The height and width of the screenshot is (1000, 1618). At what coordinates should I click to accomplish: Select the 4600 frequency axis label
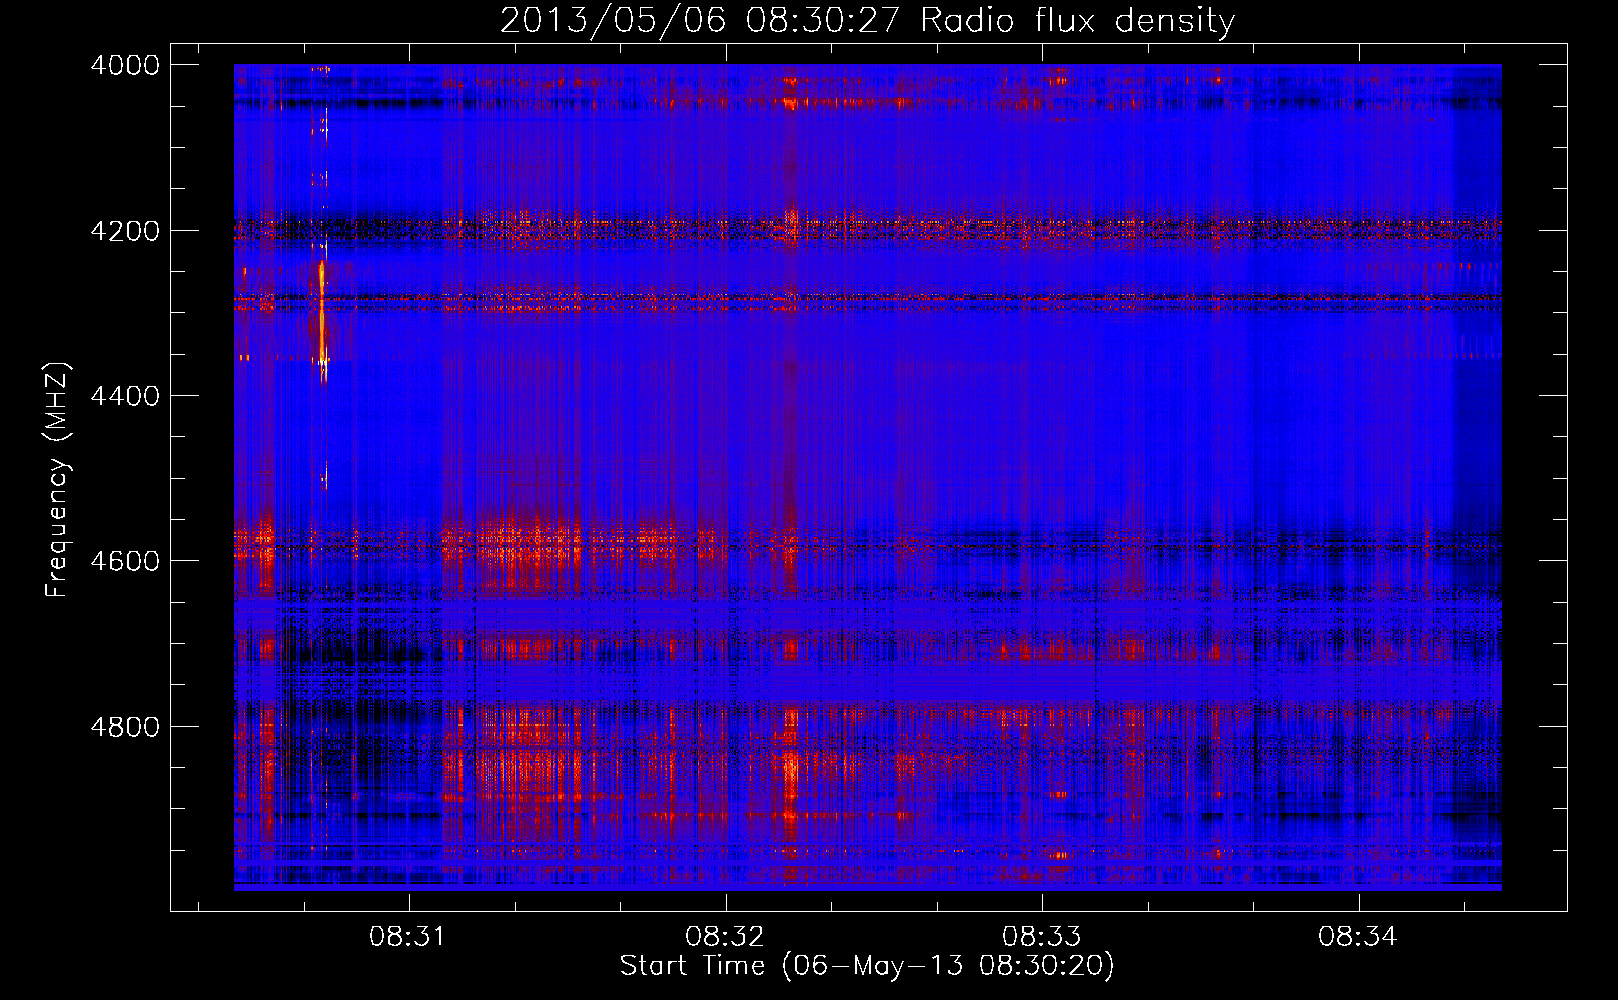tap(125, 561)
